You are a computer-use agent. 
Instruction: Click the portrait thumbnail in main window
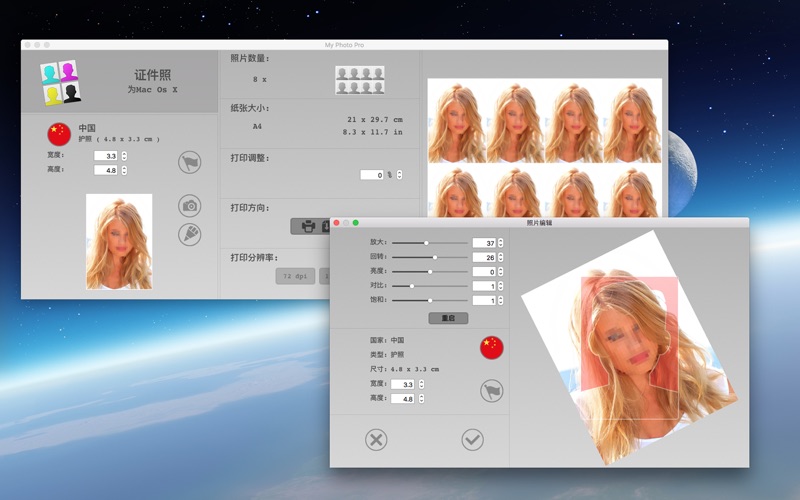point(119,242)
